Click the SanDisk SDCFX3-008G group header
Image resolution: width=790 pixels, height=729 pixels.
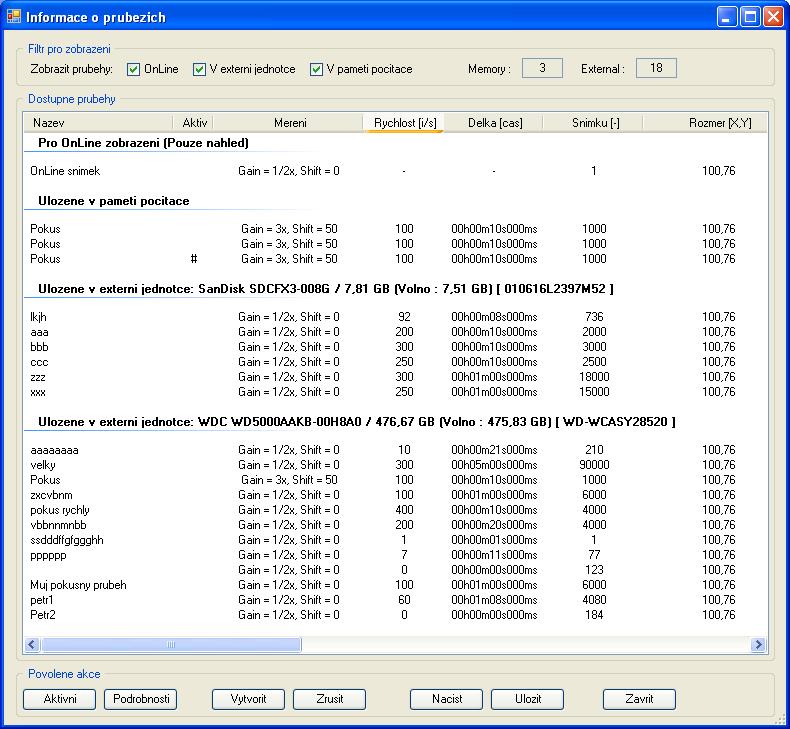pyautogui.click(x=326, y=289)
